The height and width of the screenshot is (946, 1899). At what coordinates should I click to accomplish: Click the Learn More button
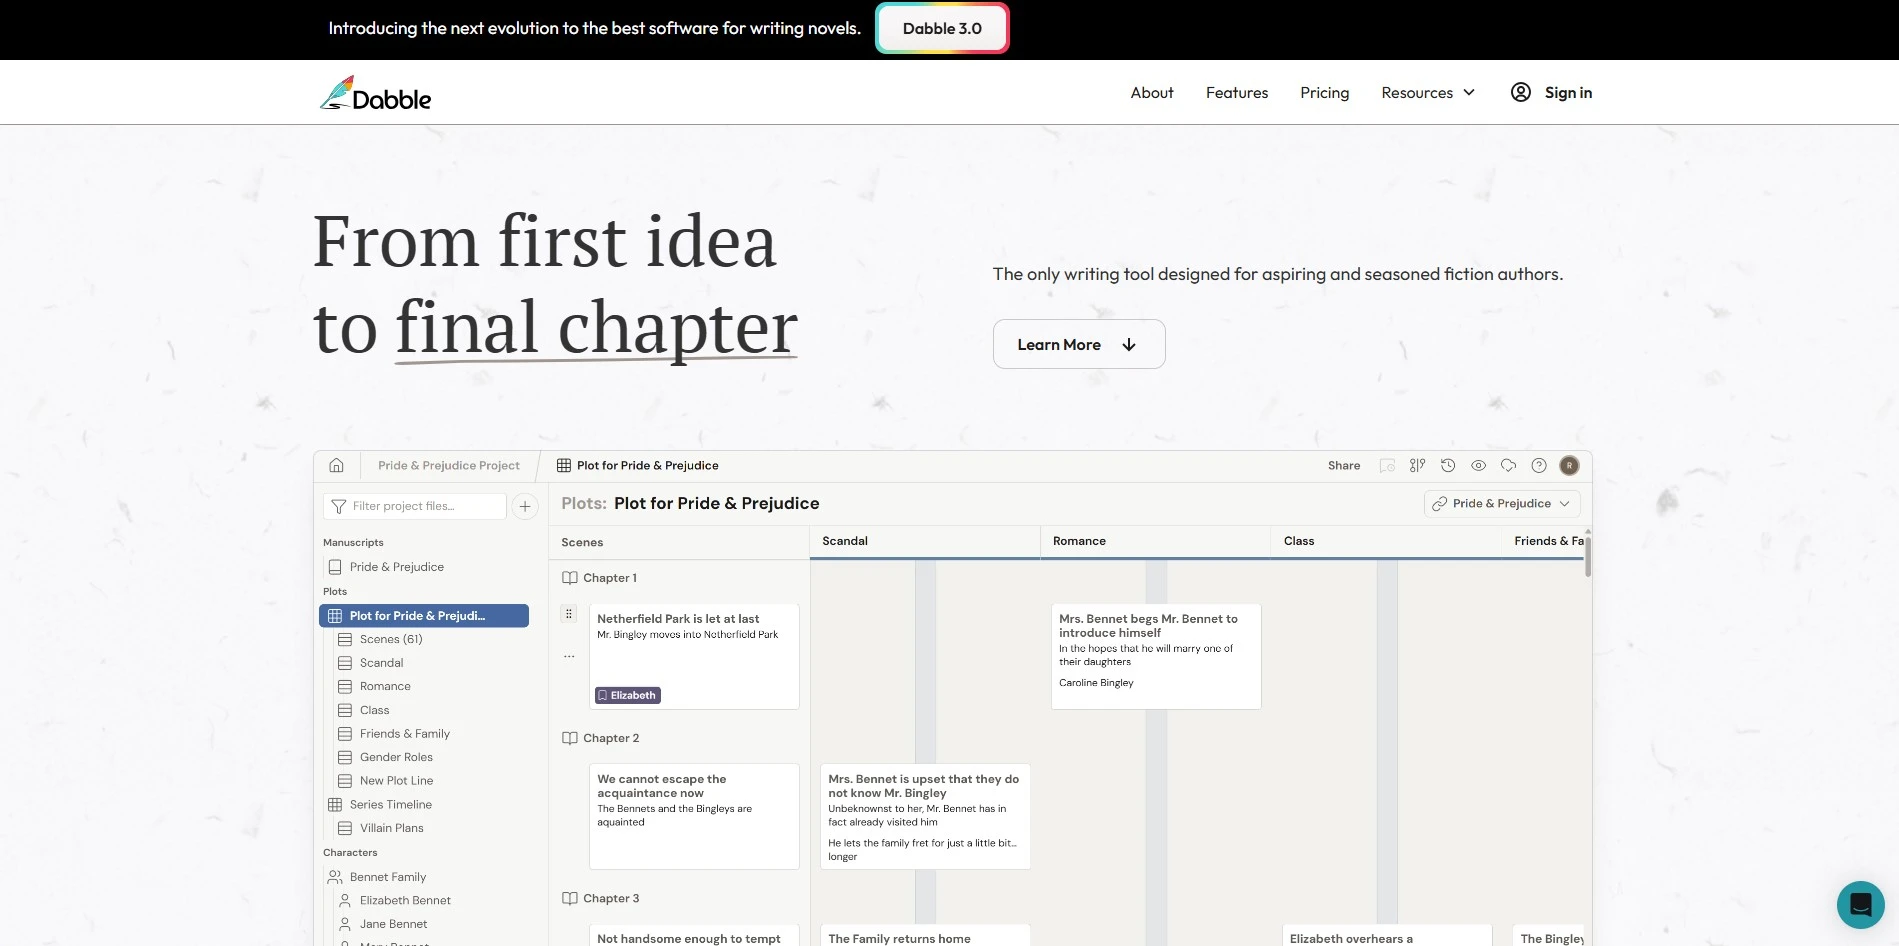click(x=1079, y=344)
